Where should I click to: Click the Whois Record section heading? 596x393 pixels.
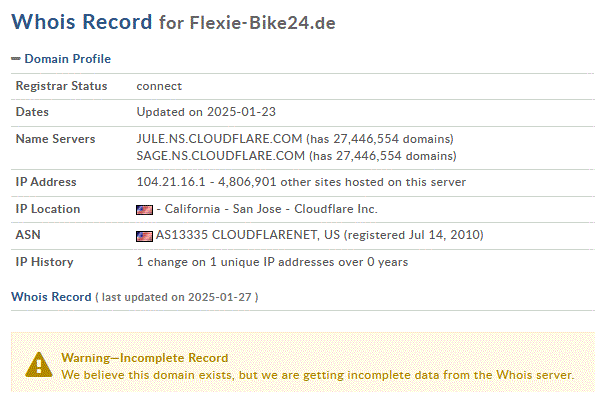51,296
